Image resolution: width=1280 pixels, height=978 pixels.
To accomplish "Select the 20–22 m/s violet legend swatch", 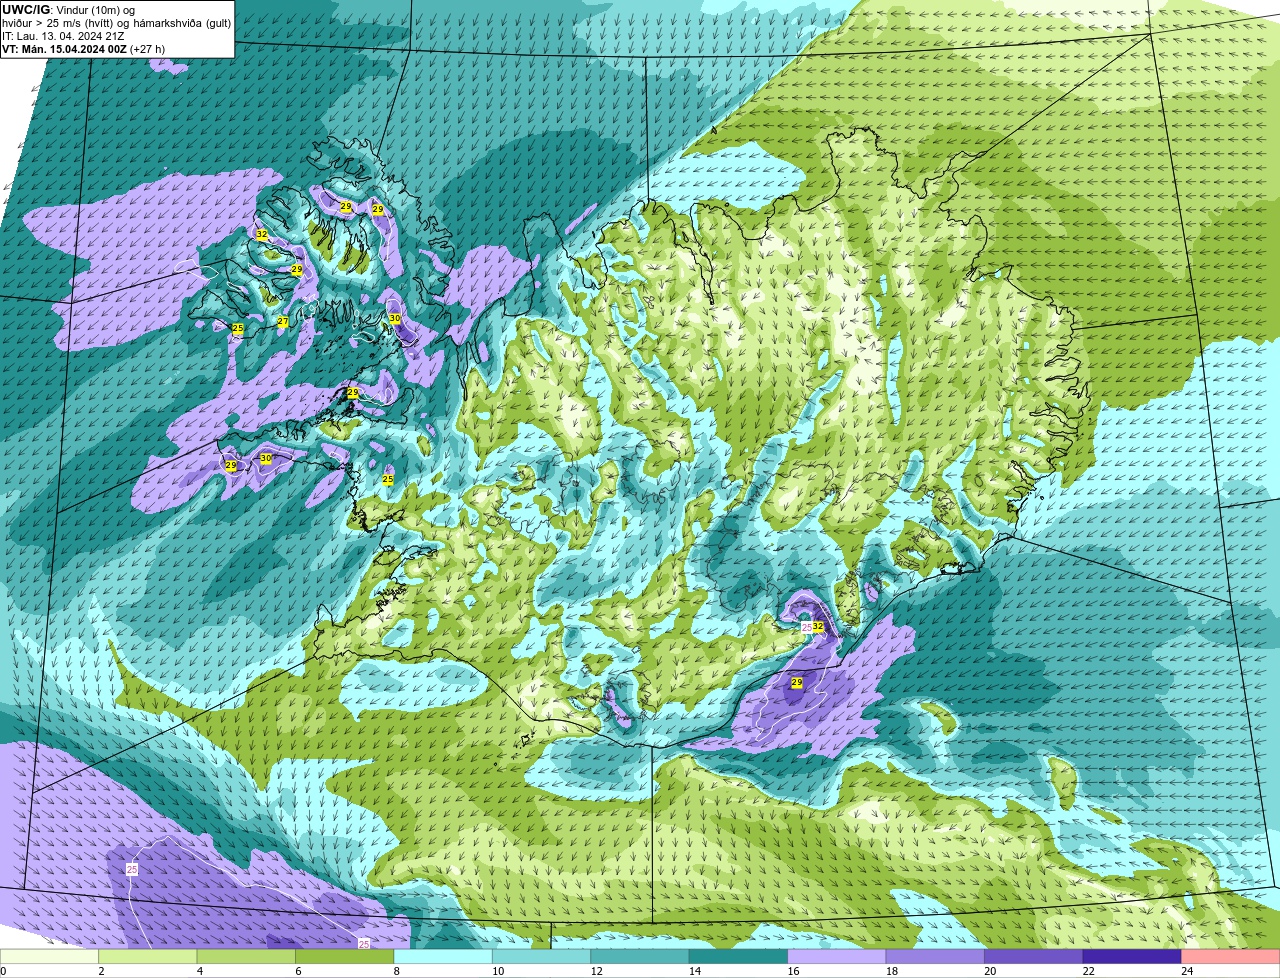I will (1035, 956).
